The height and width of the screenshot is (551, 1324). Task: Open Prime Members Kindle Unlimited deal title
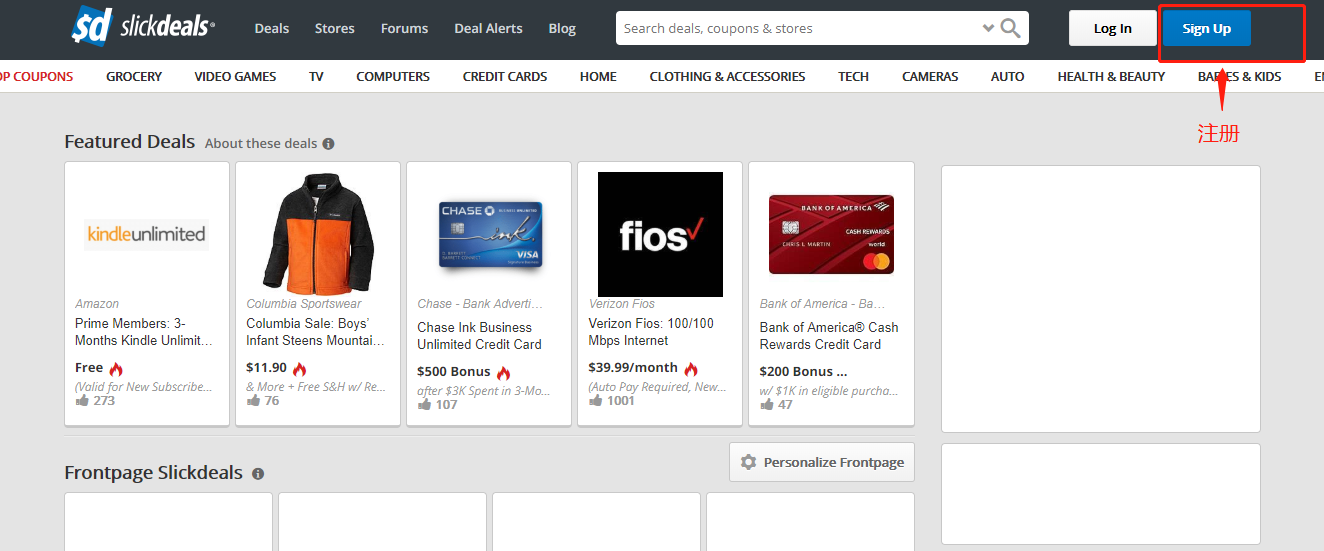pyautogui.click(x=144, y=332)
